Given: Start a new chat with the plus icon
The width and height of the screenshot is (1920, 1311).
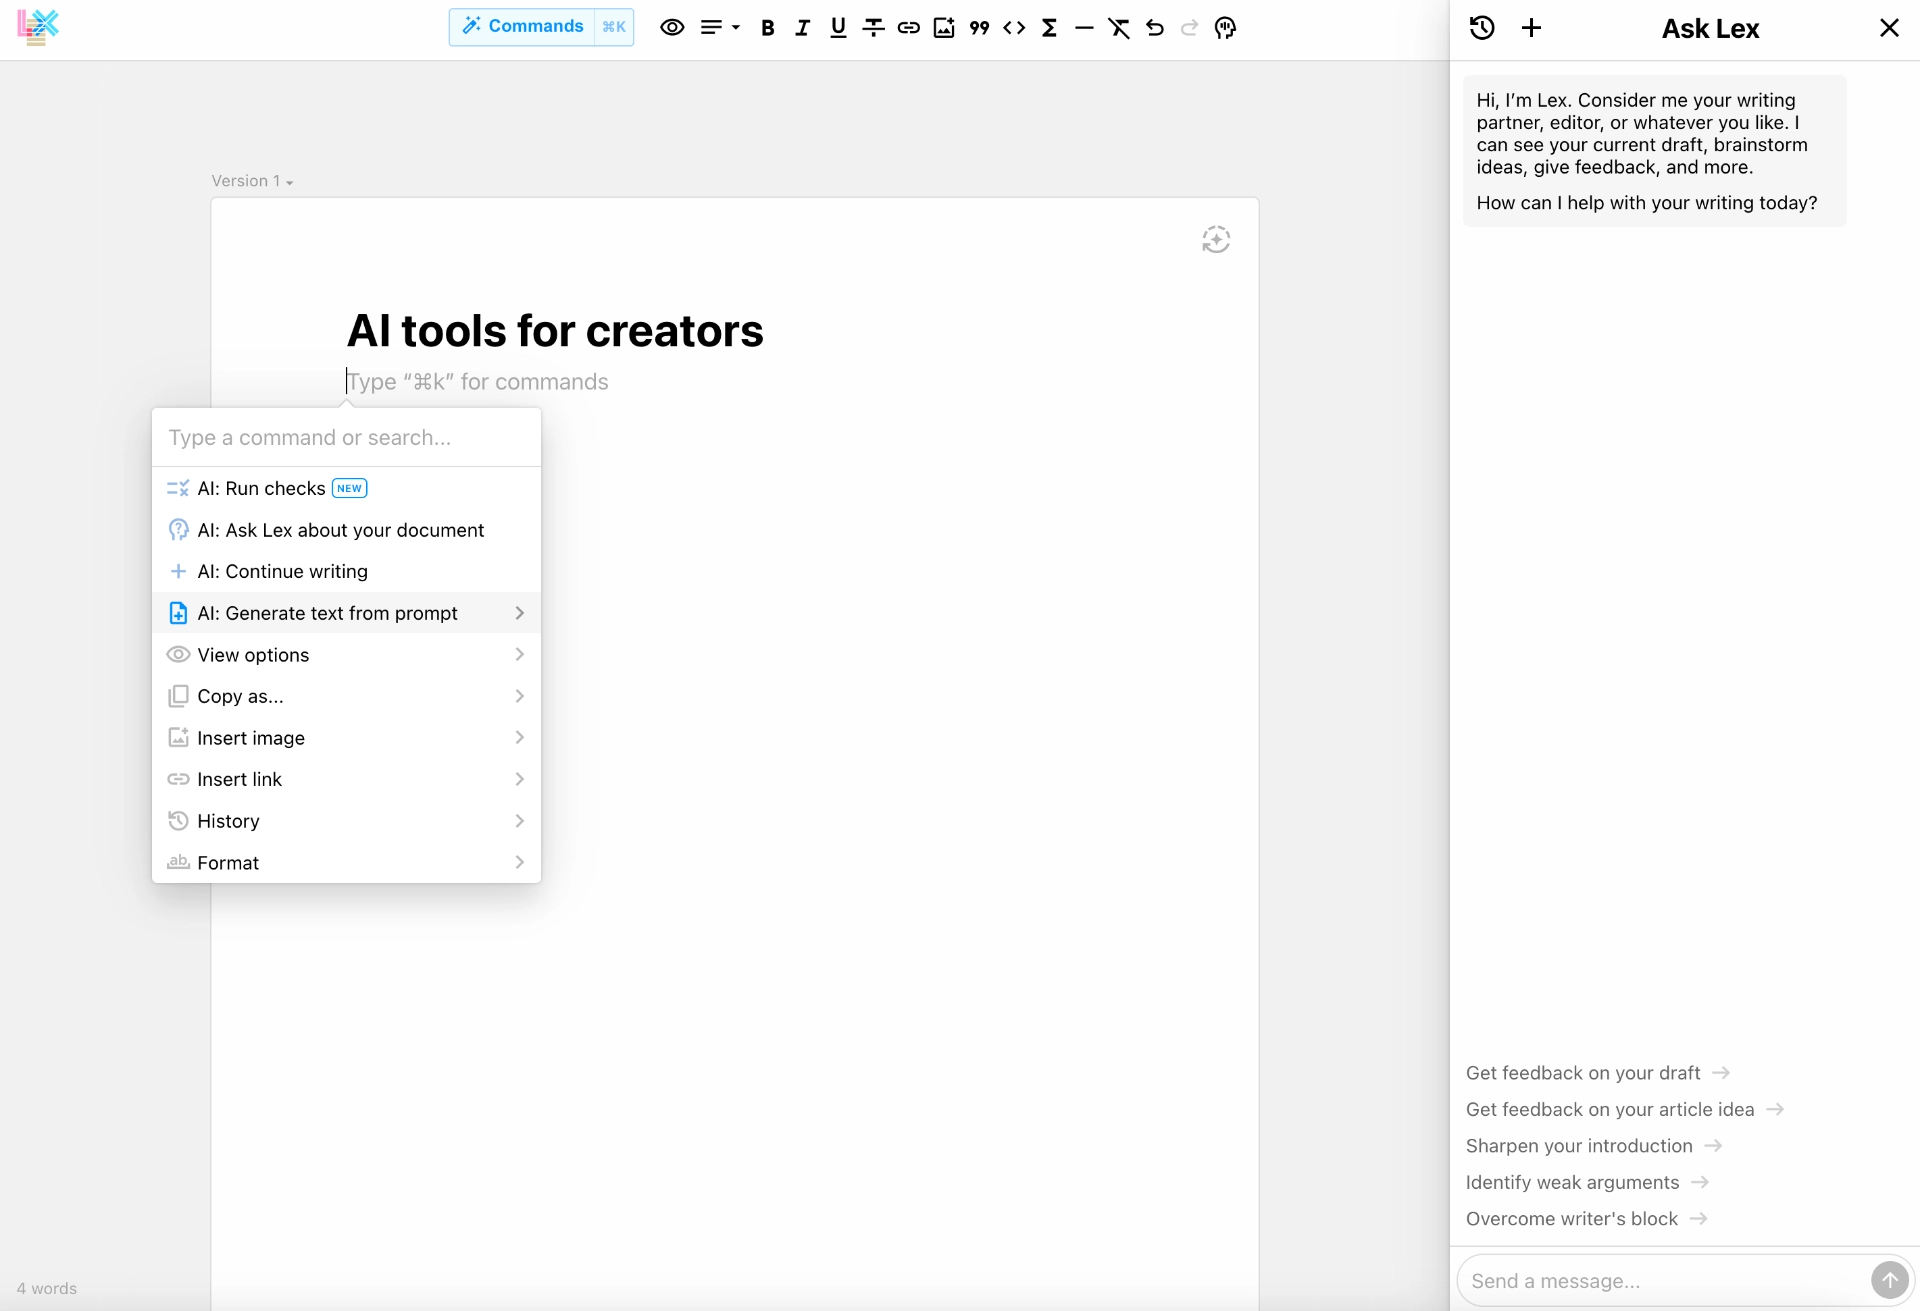Looking at the screenshot, I should (1531, 27).
